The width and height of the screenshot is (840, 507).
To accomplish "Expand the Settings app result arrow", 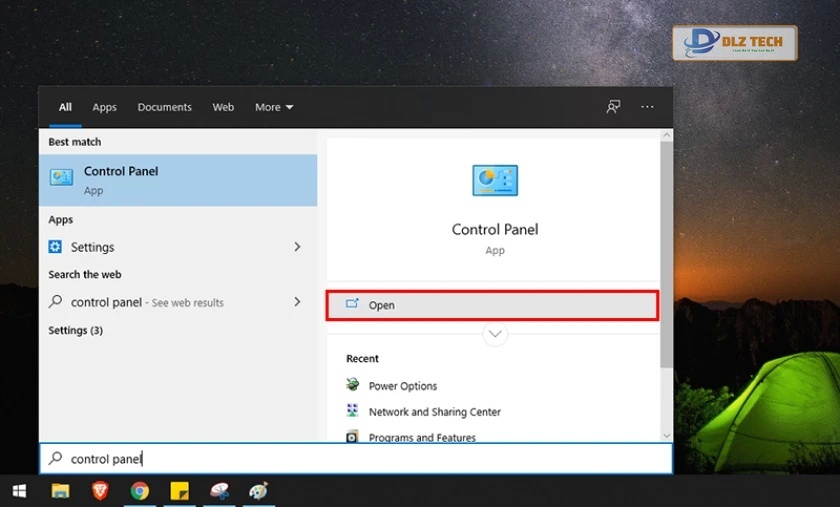I will [297, 247].
